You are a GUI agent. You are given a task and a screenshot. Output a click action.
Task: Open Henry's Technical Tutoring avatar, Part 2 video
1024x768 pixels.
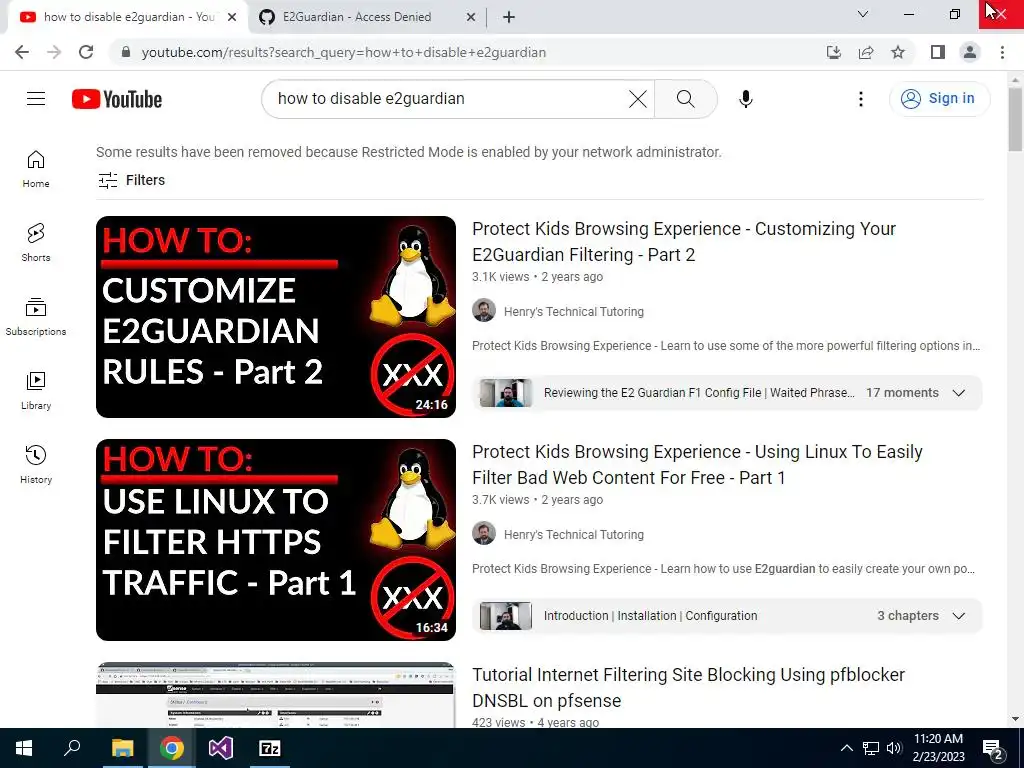[484, 311]
